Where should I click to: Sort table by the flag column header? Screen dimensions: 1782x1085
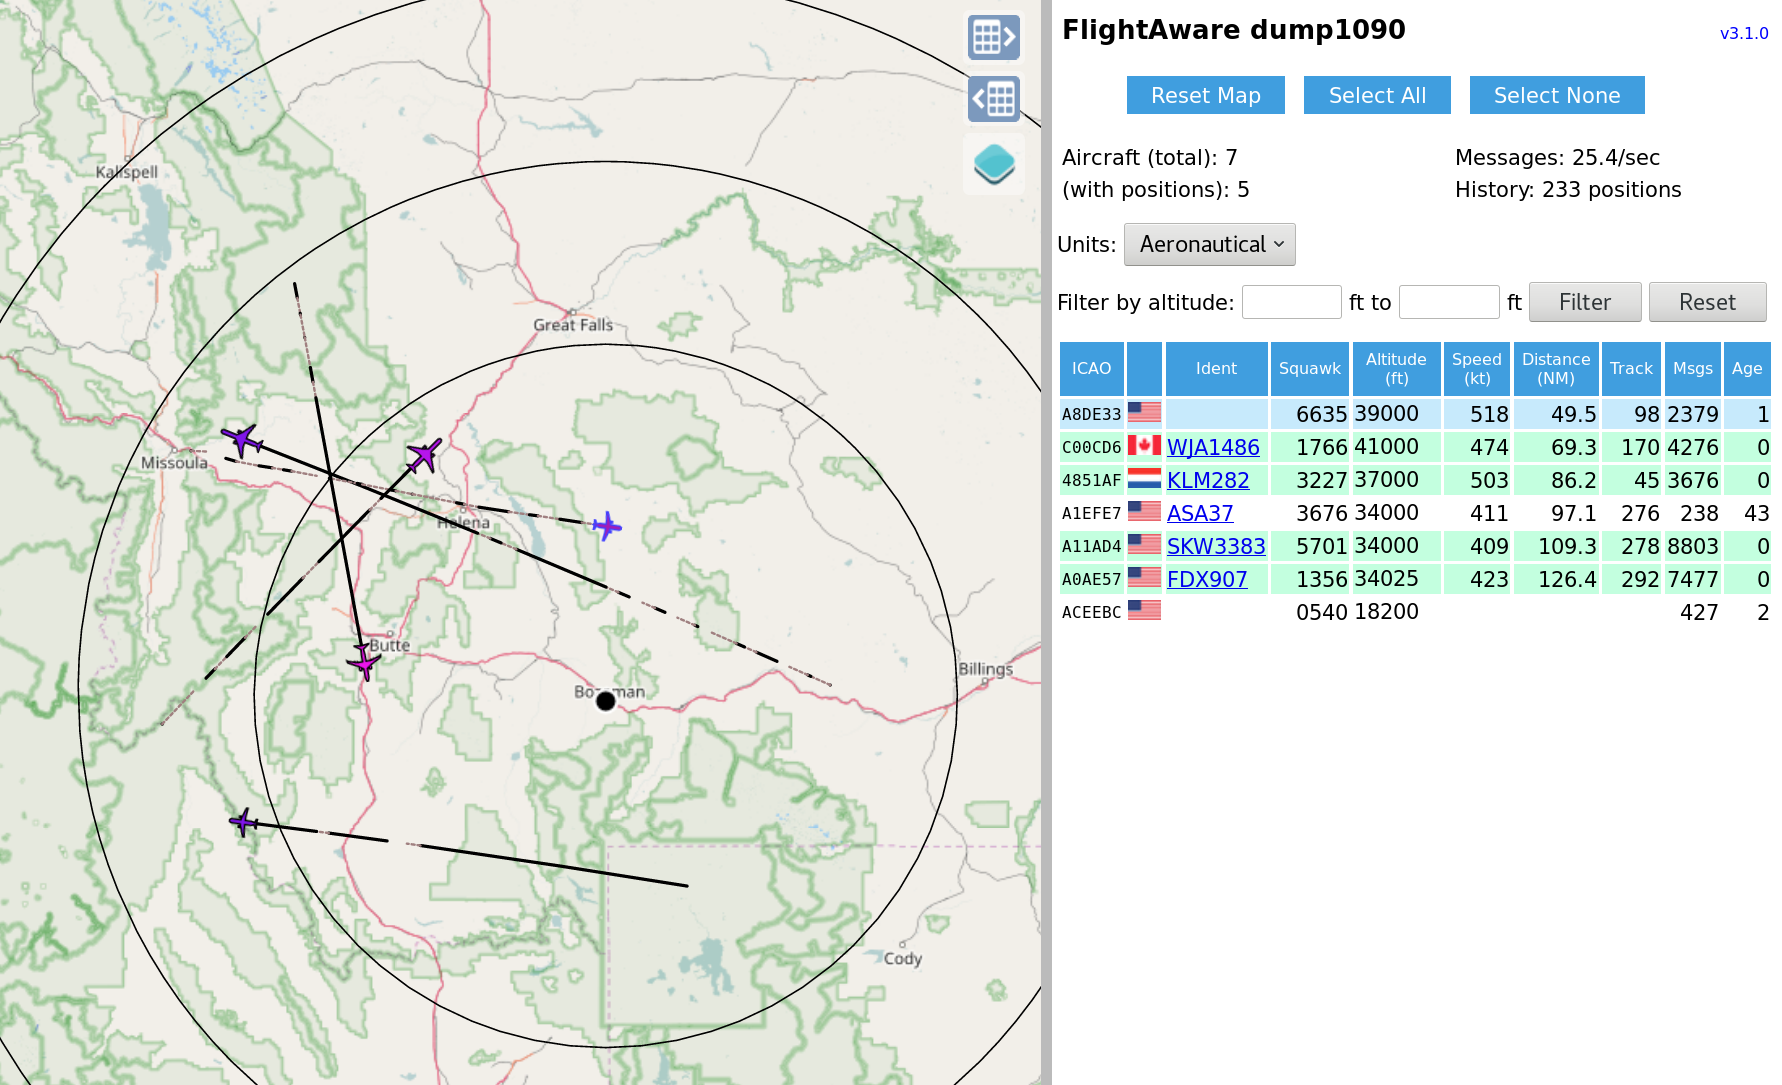[x=1144, y=369]
